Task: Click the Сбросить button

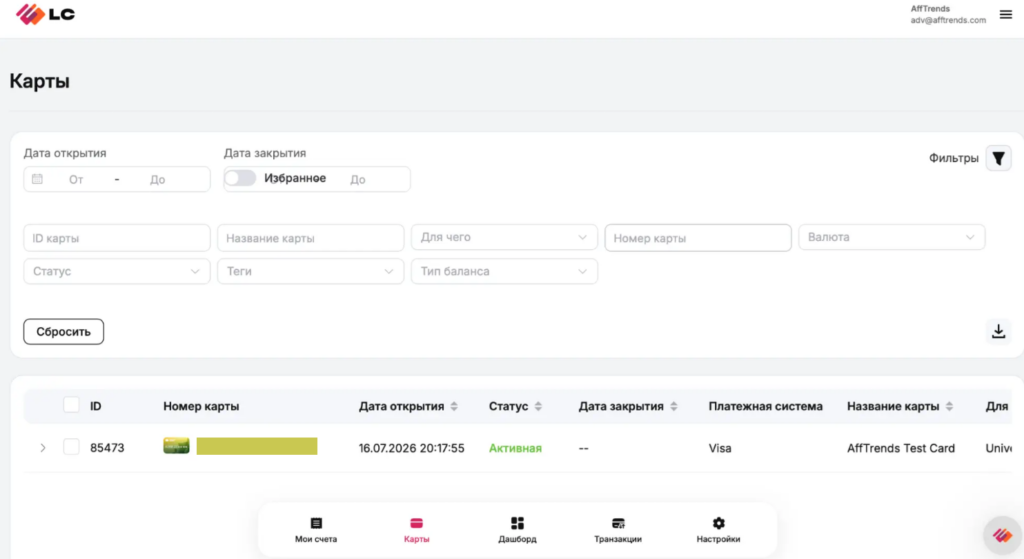Action: [63, 332]
